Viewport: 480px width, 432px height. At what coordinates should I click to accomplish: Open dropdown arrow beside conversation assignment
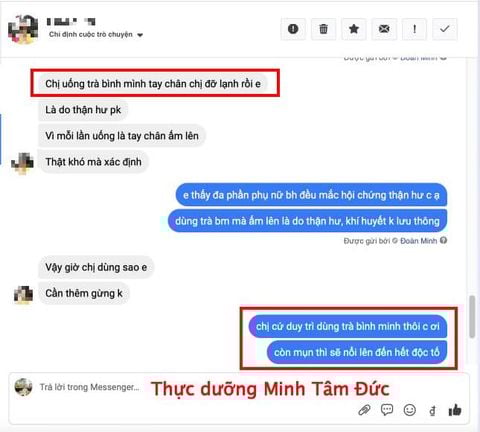[140, 35]
